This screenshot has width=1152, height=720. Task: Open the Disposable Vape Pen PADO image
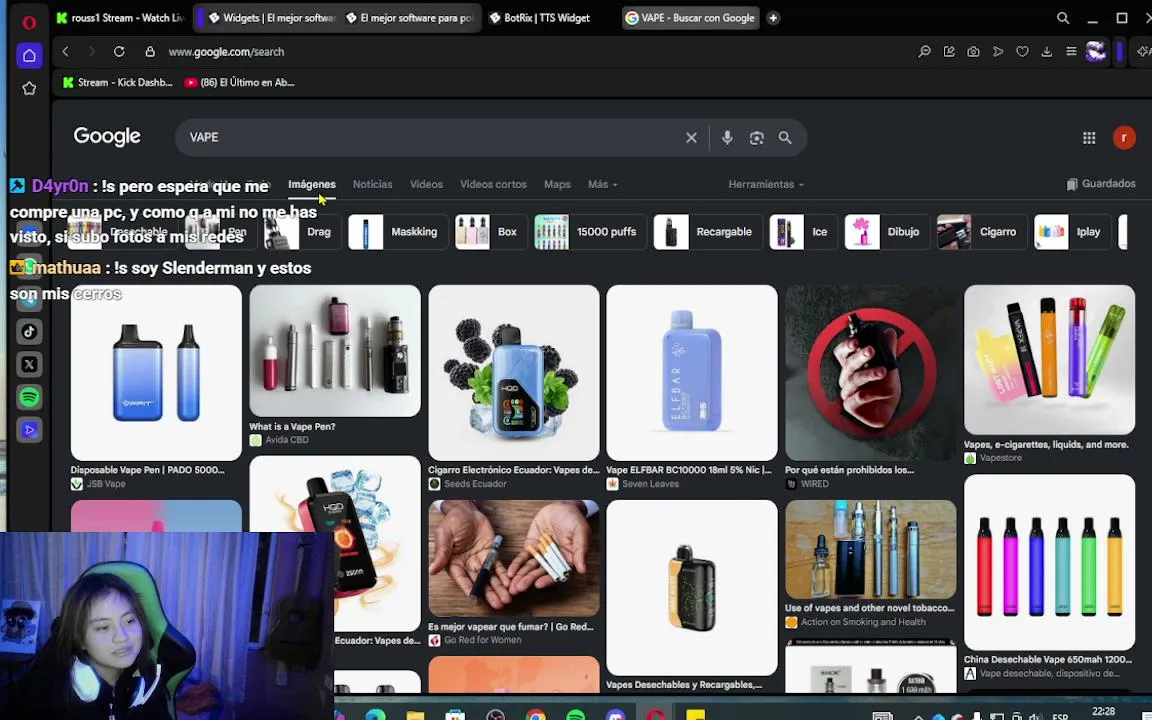[156, 372]
